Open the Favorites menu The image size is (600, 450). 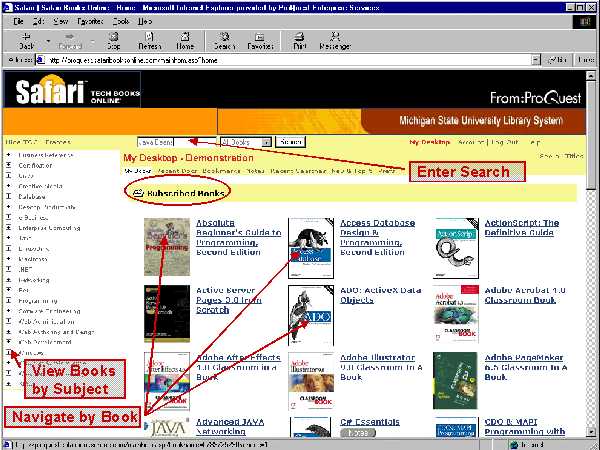(90, 21)
